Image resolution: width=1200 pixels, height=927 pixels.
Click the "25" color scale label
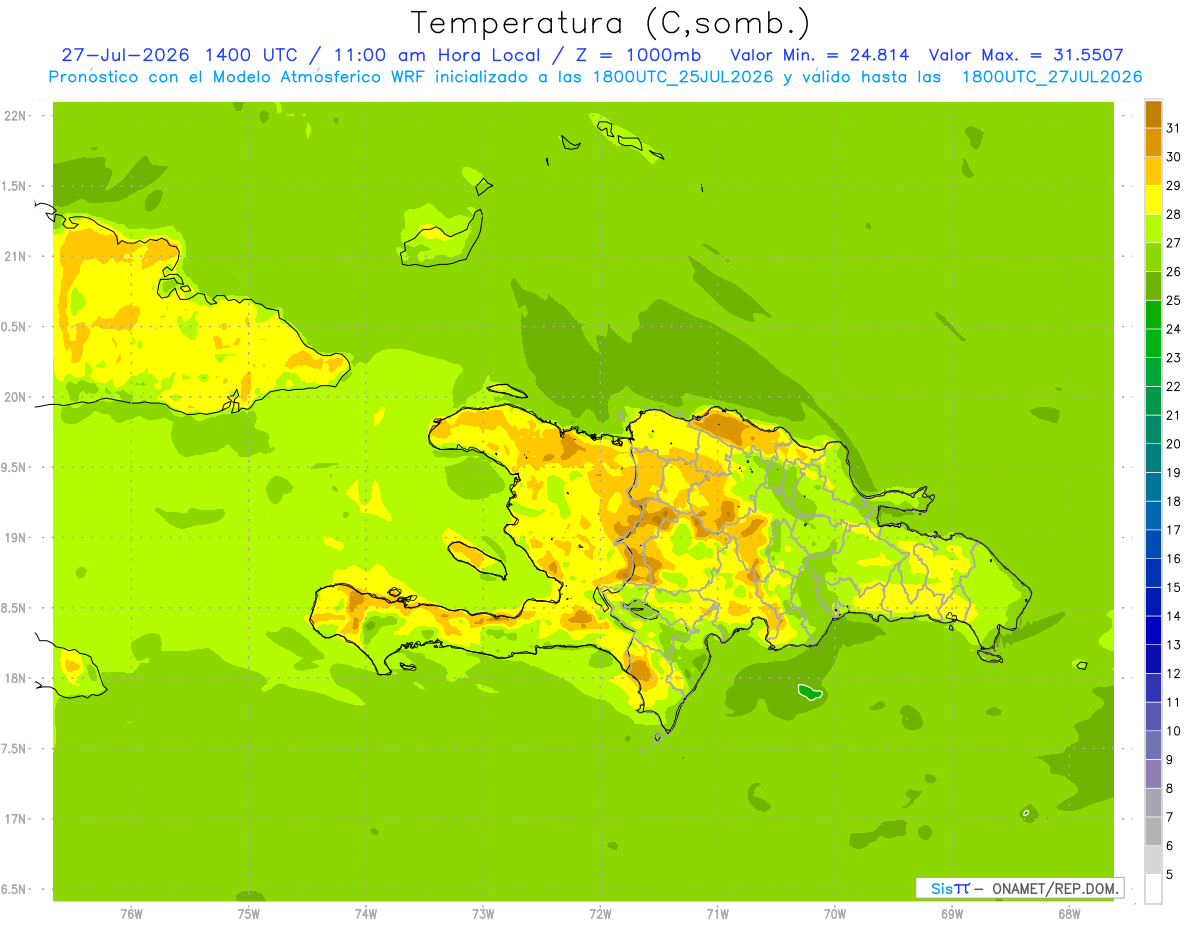(1173, 300)
